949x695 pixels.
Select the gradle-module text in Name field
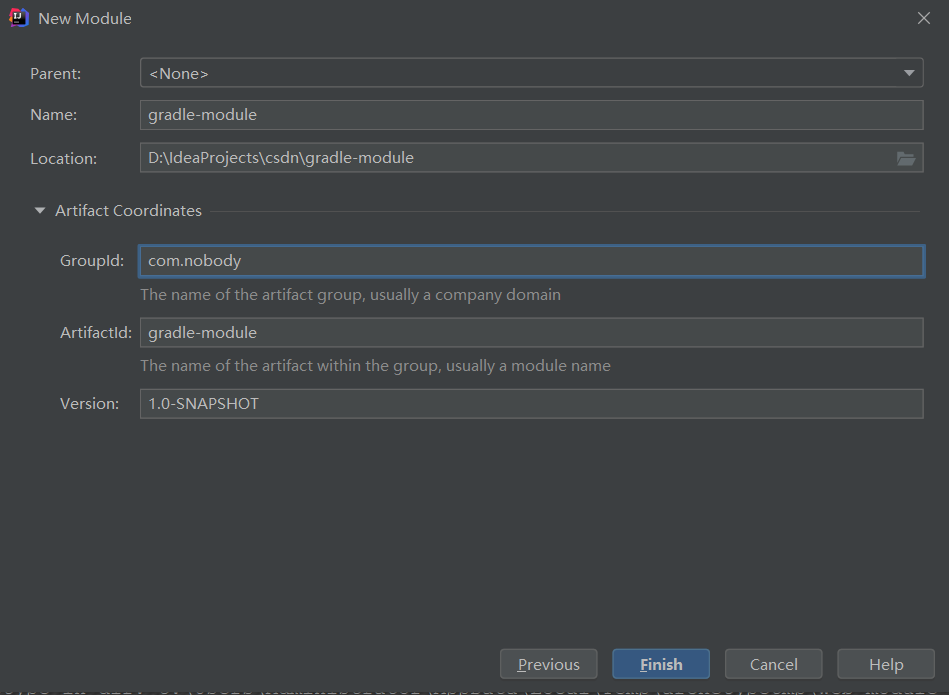tap(203, 115)
